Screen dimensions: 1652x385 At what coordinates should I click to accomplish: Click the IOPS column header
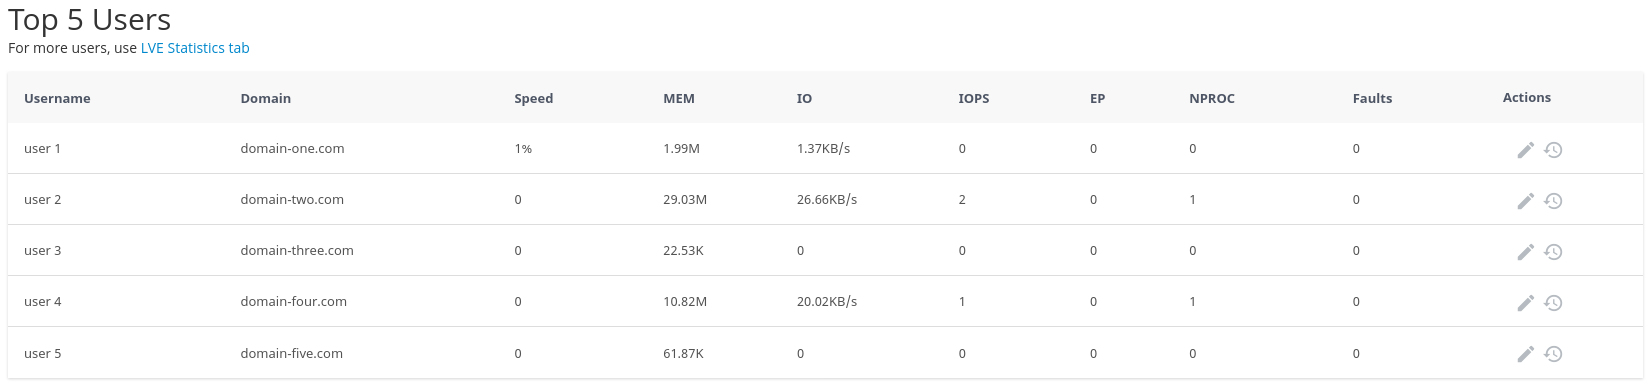coord(974,98)
